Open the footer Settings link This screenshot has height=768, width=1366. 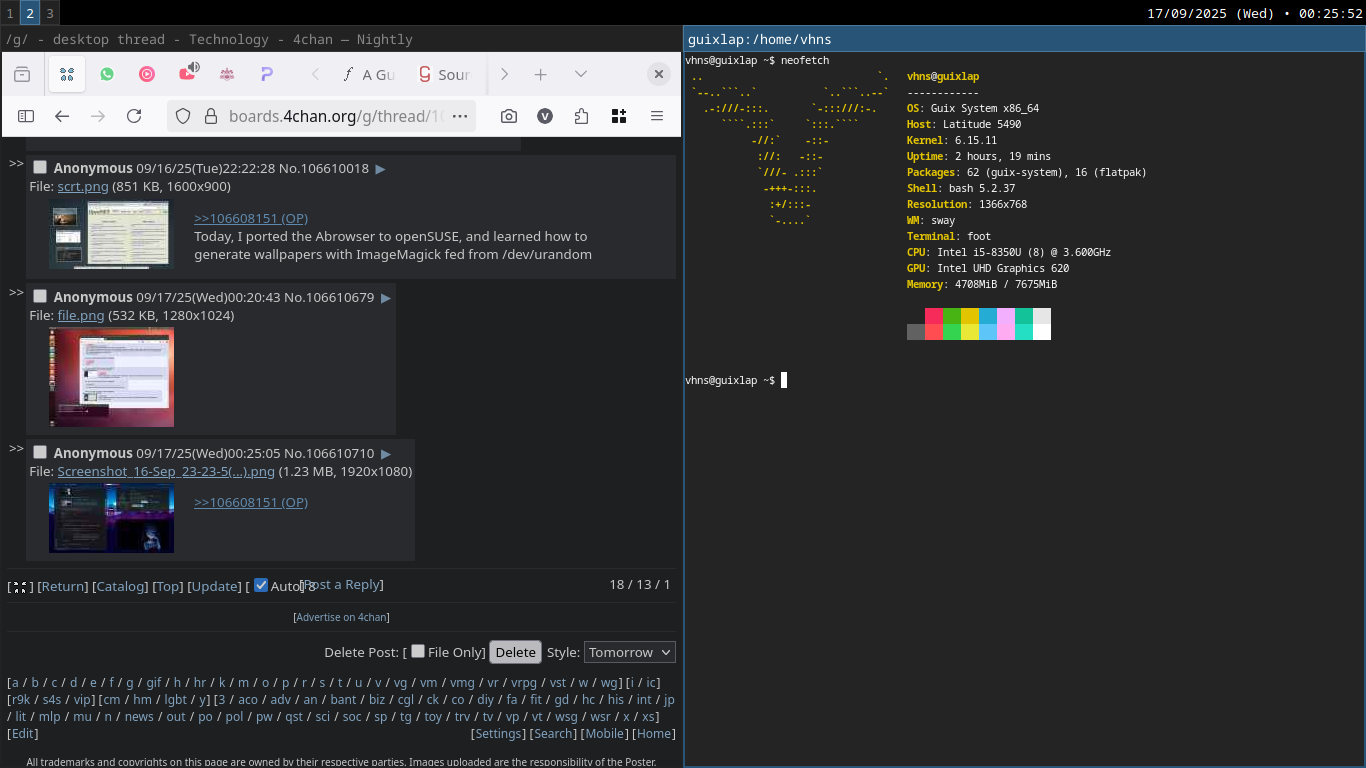pyautogui.click(x=498, y=734)
